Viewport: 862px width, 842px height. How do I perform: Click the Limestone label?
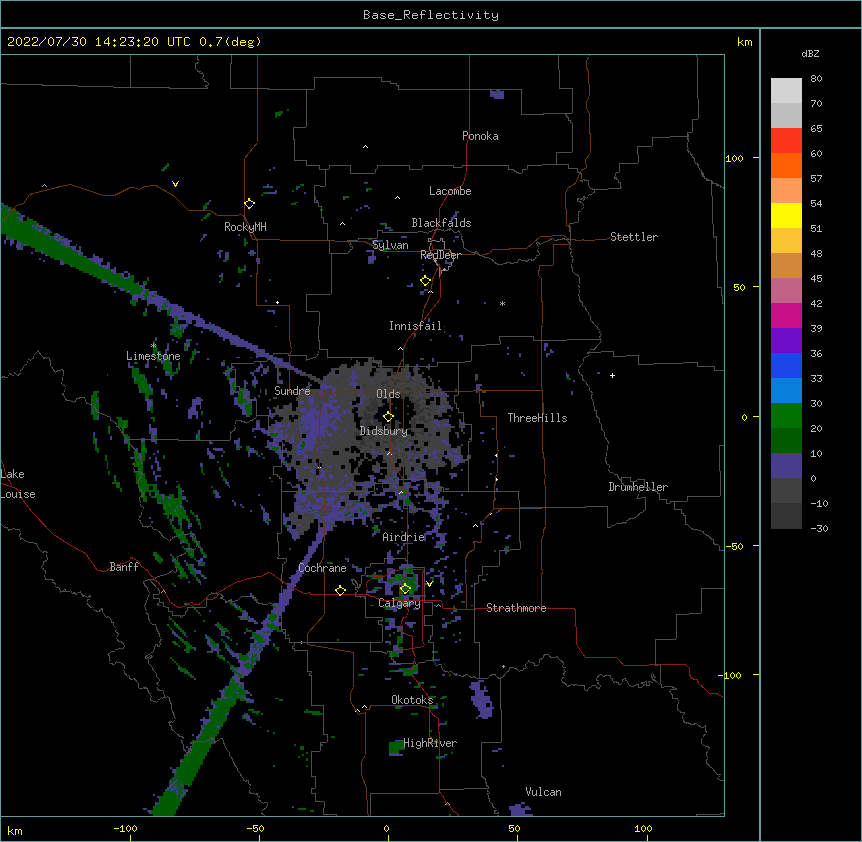coord(153,356)
